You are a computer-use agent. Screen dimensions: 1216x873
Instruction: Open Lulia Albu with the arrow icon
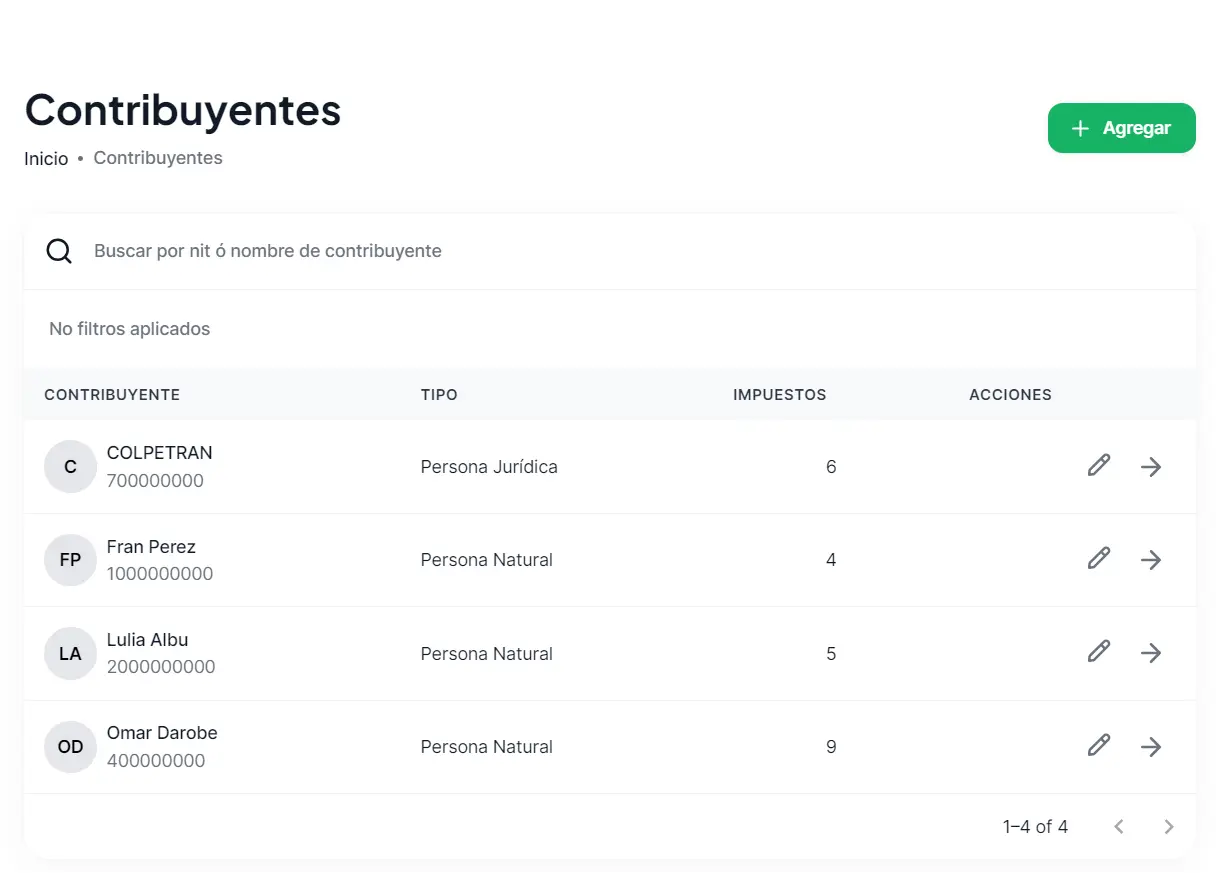[x=1151, y=653]
